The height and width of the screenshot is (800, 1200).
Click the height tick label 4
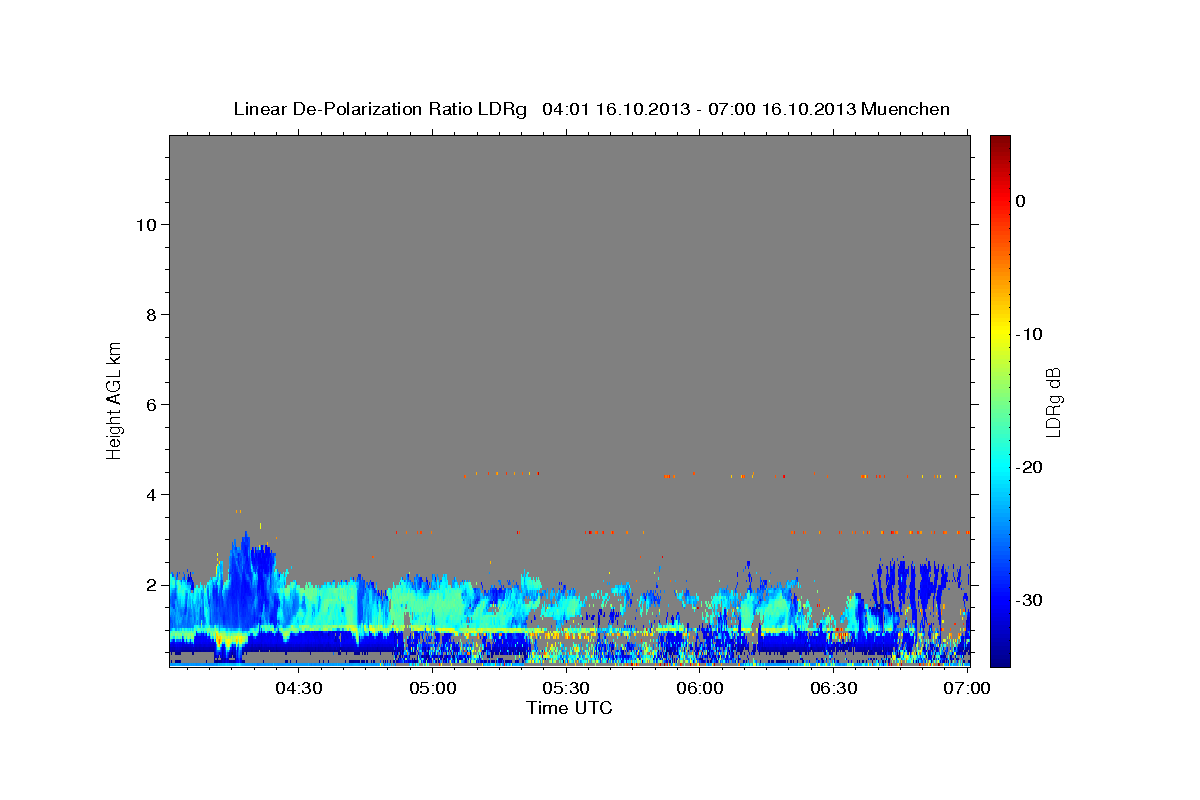click(150, 494)
